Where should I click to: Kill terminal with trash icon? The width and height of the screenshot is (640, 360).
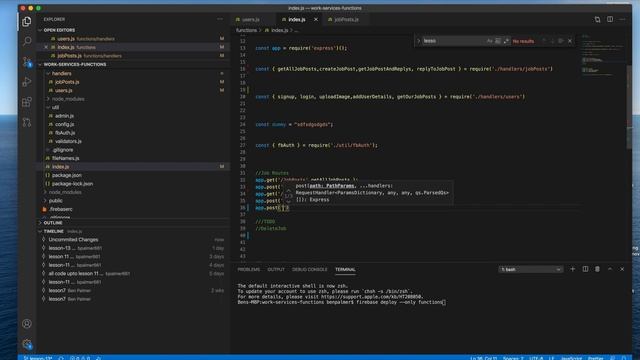[597, 269]
